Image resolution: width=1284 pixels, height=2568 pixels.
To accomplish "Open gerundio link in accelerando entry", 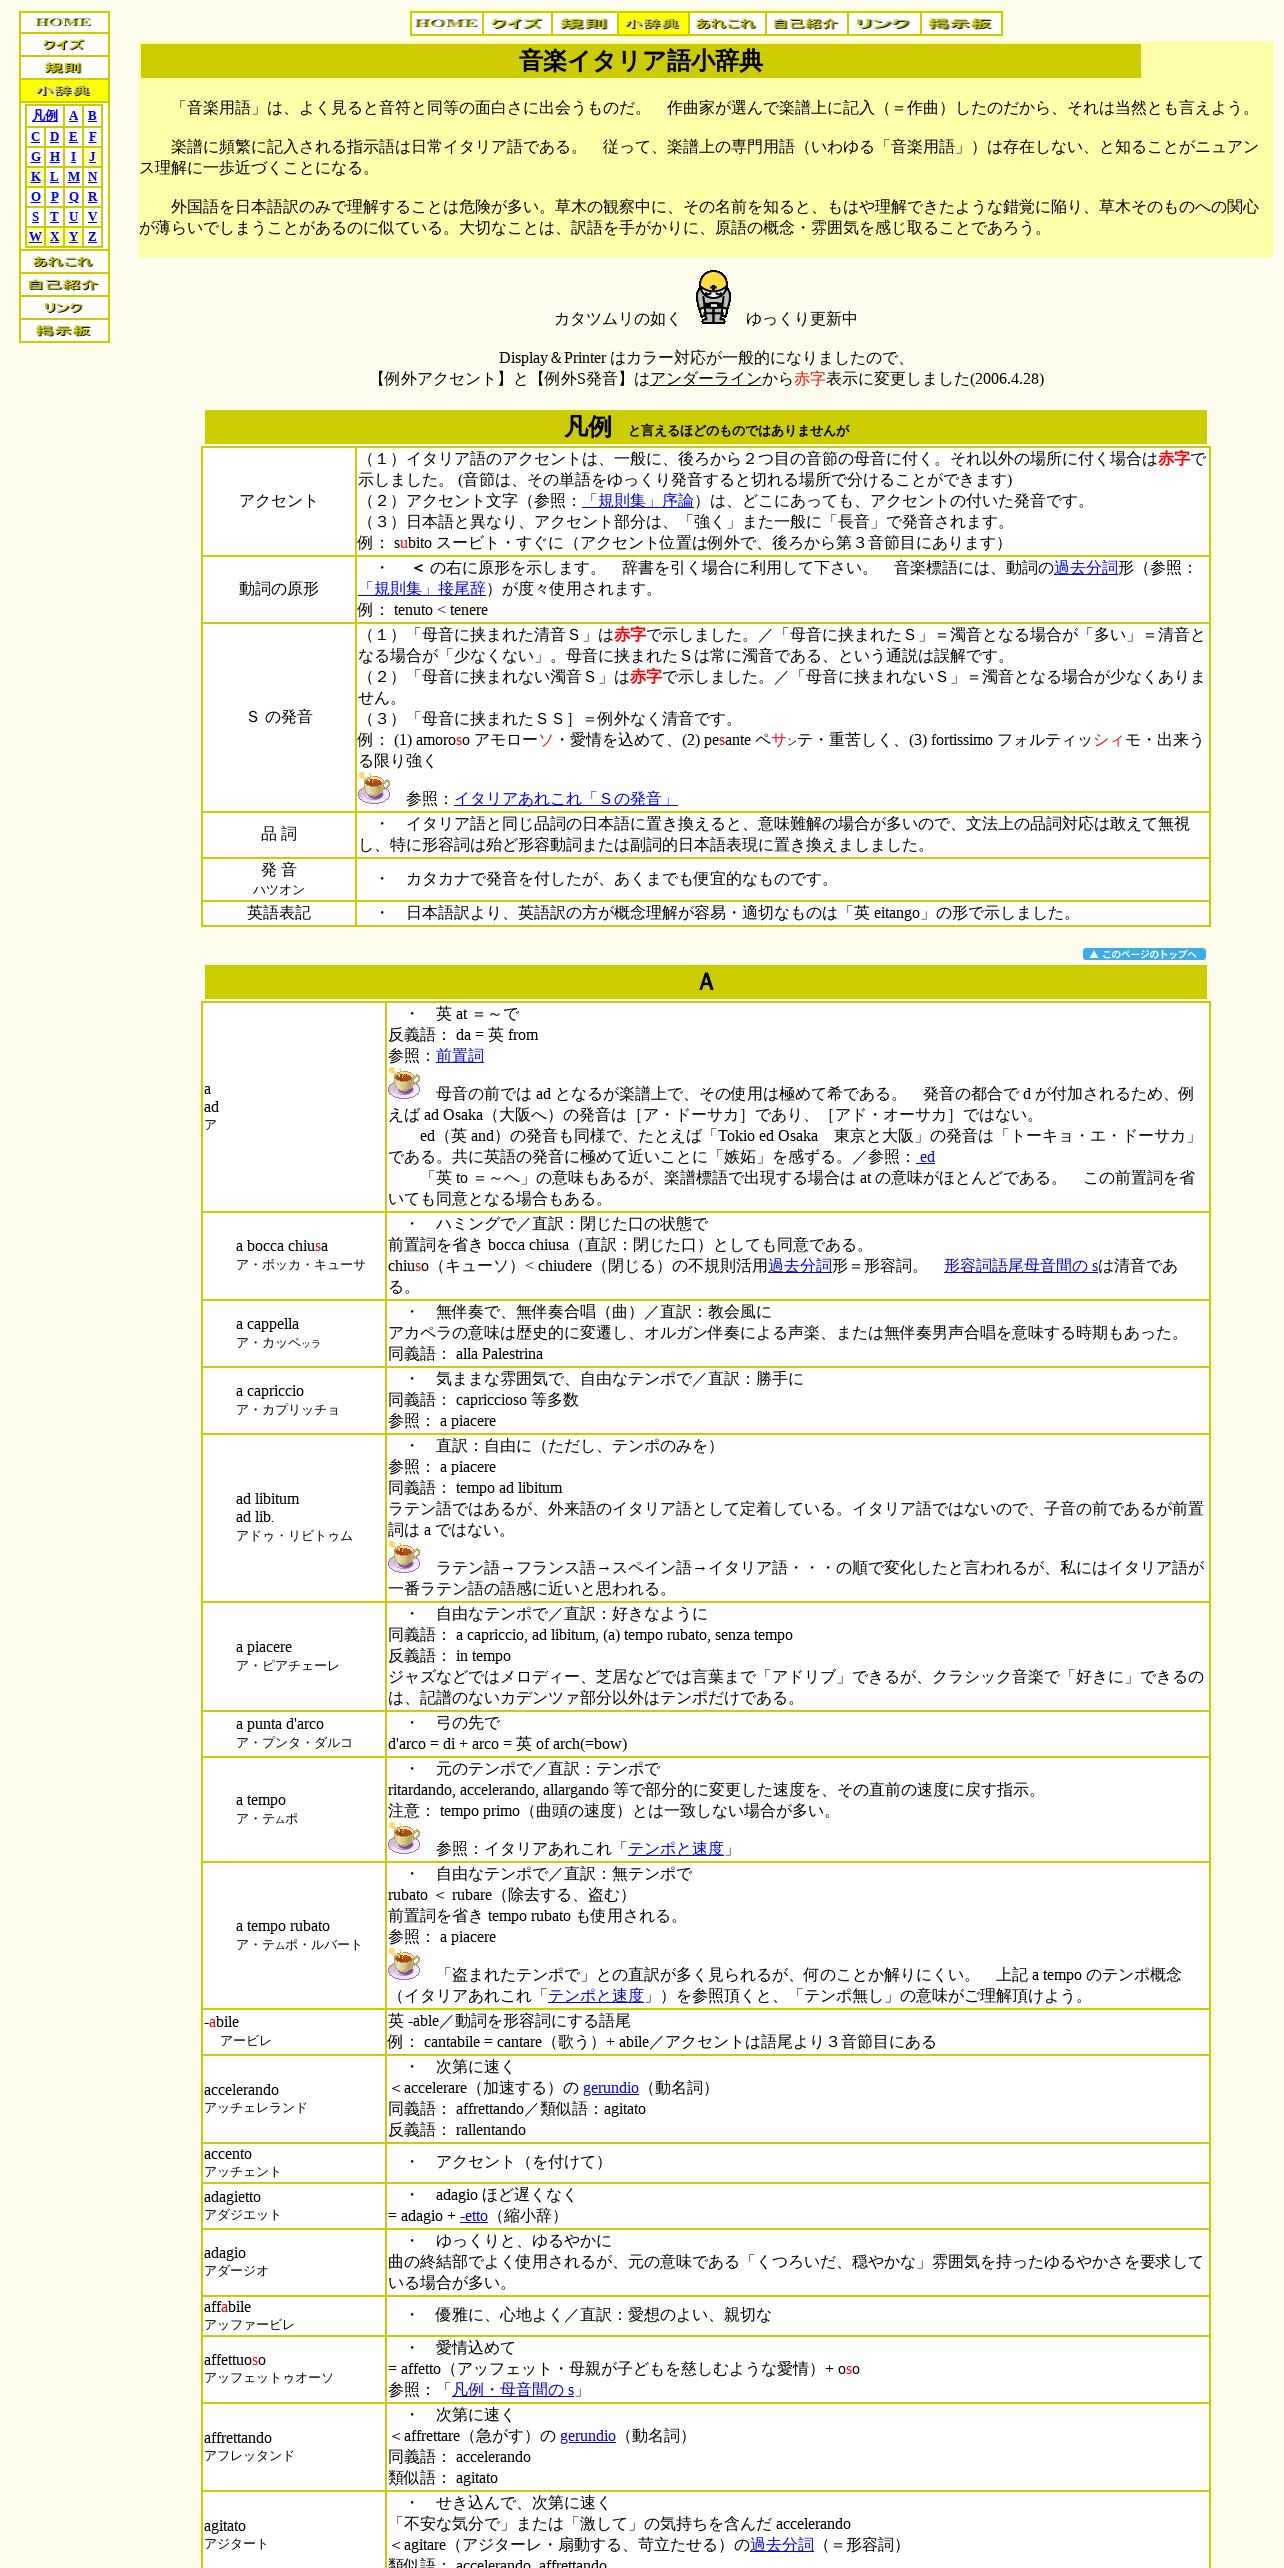I will point(610,2088).
